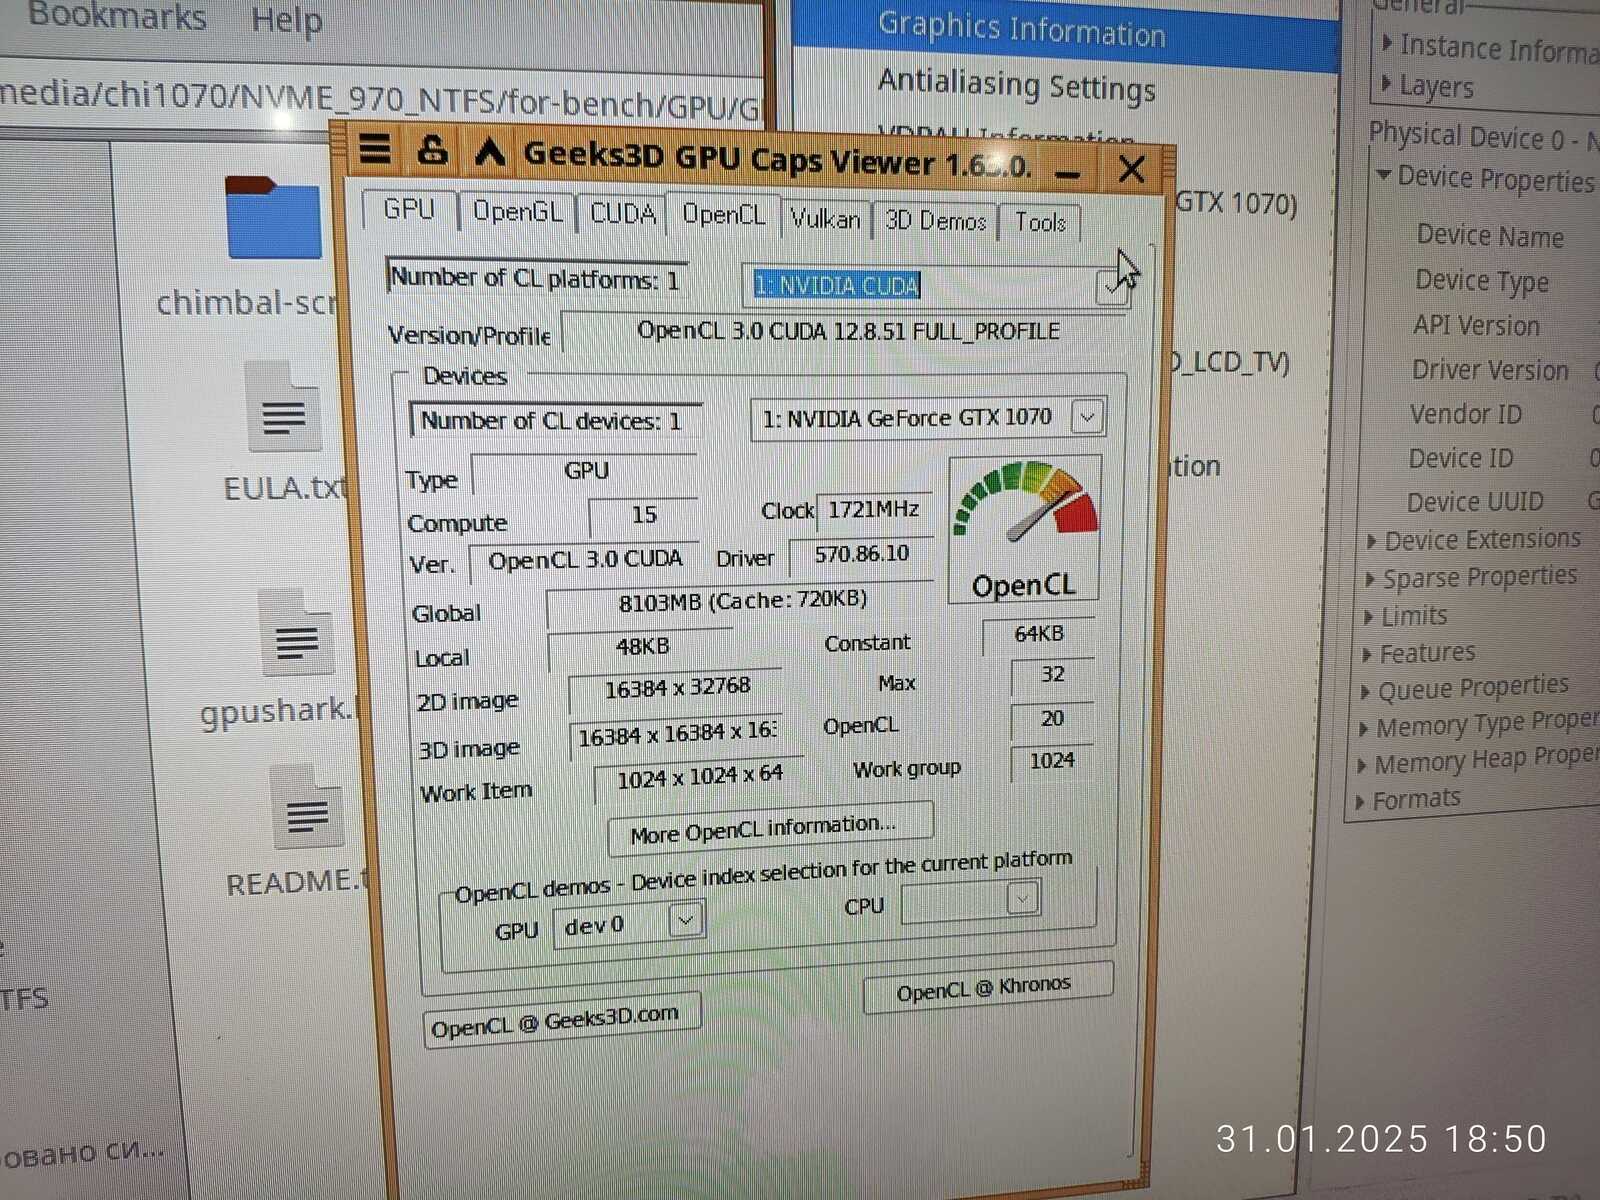Open the OpenCL @ Geeks3D.com link button
The width and height of the screenshot is (1600, 1200).
point(561,1022)
